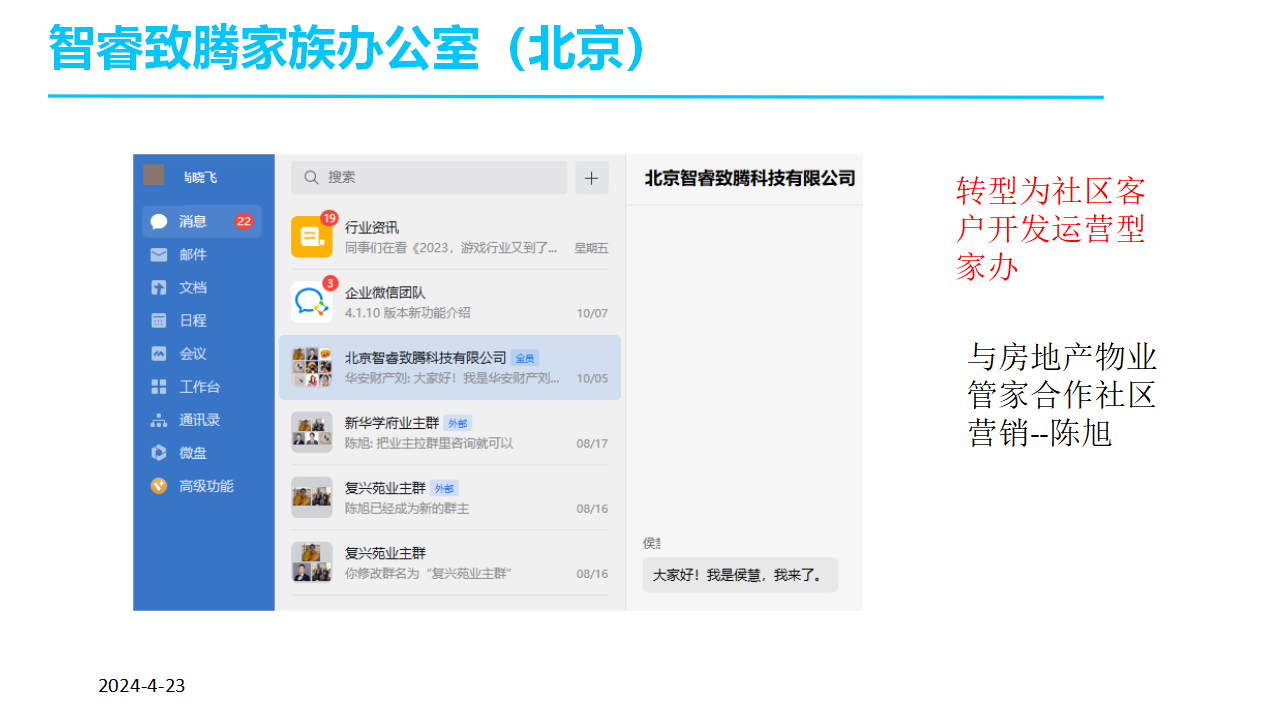Click the user name beside the avatar
This screenshot has width=1280, height=720.
click(x=200, y=177)
